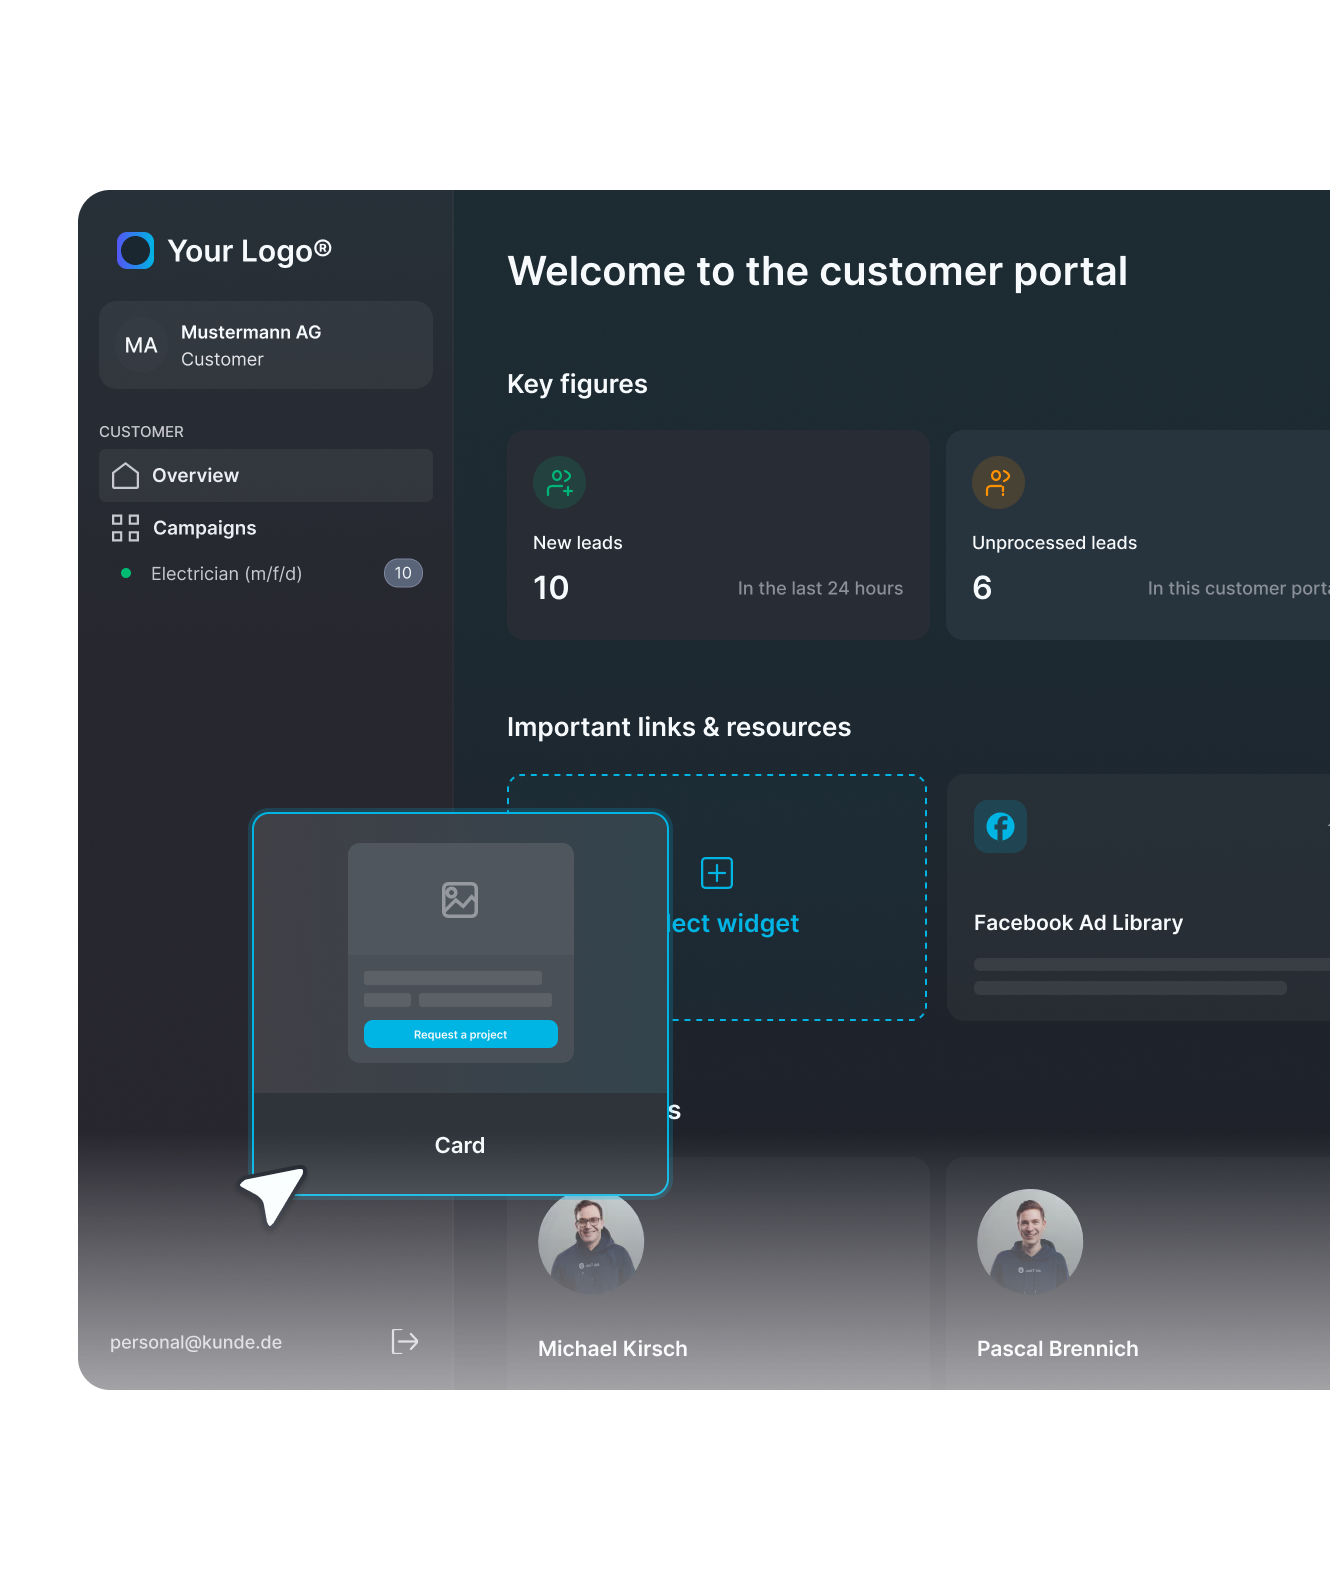Click the Request a project button
1330x1578 pixels.
[461, 1034]
